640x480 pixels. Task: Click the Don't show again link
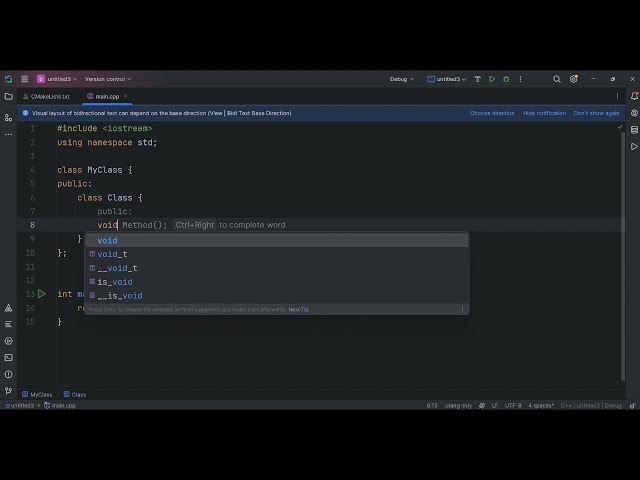(596, 113)
